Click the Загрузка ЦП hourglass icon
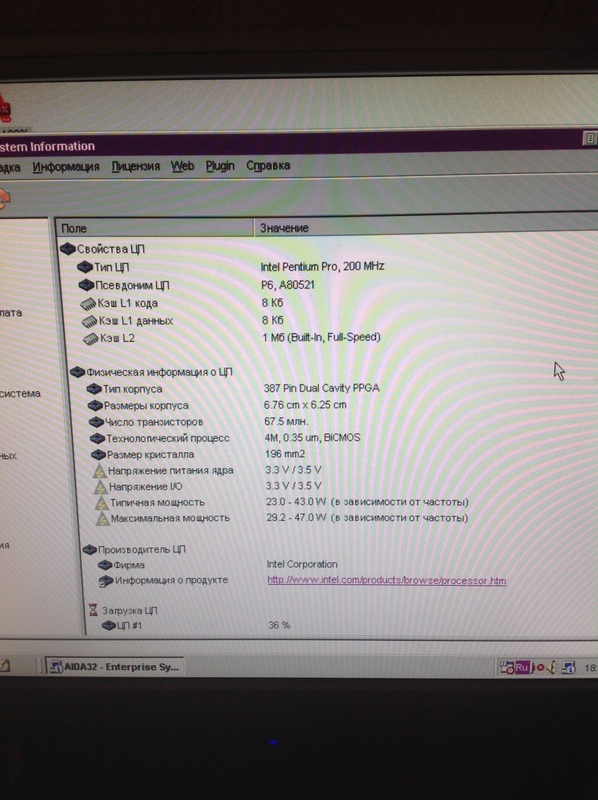 93,610
